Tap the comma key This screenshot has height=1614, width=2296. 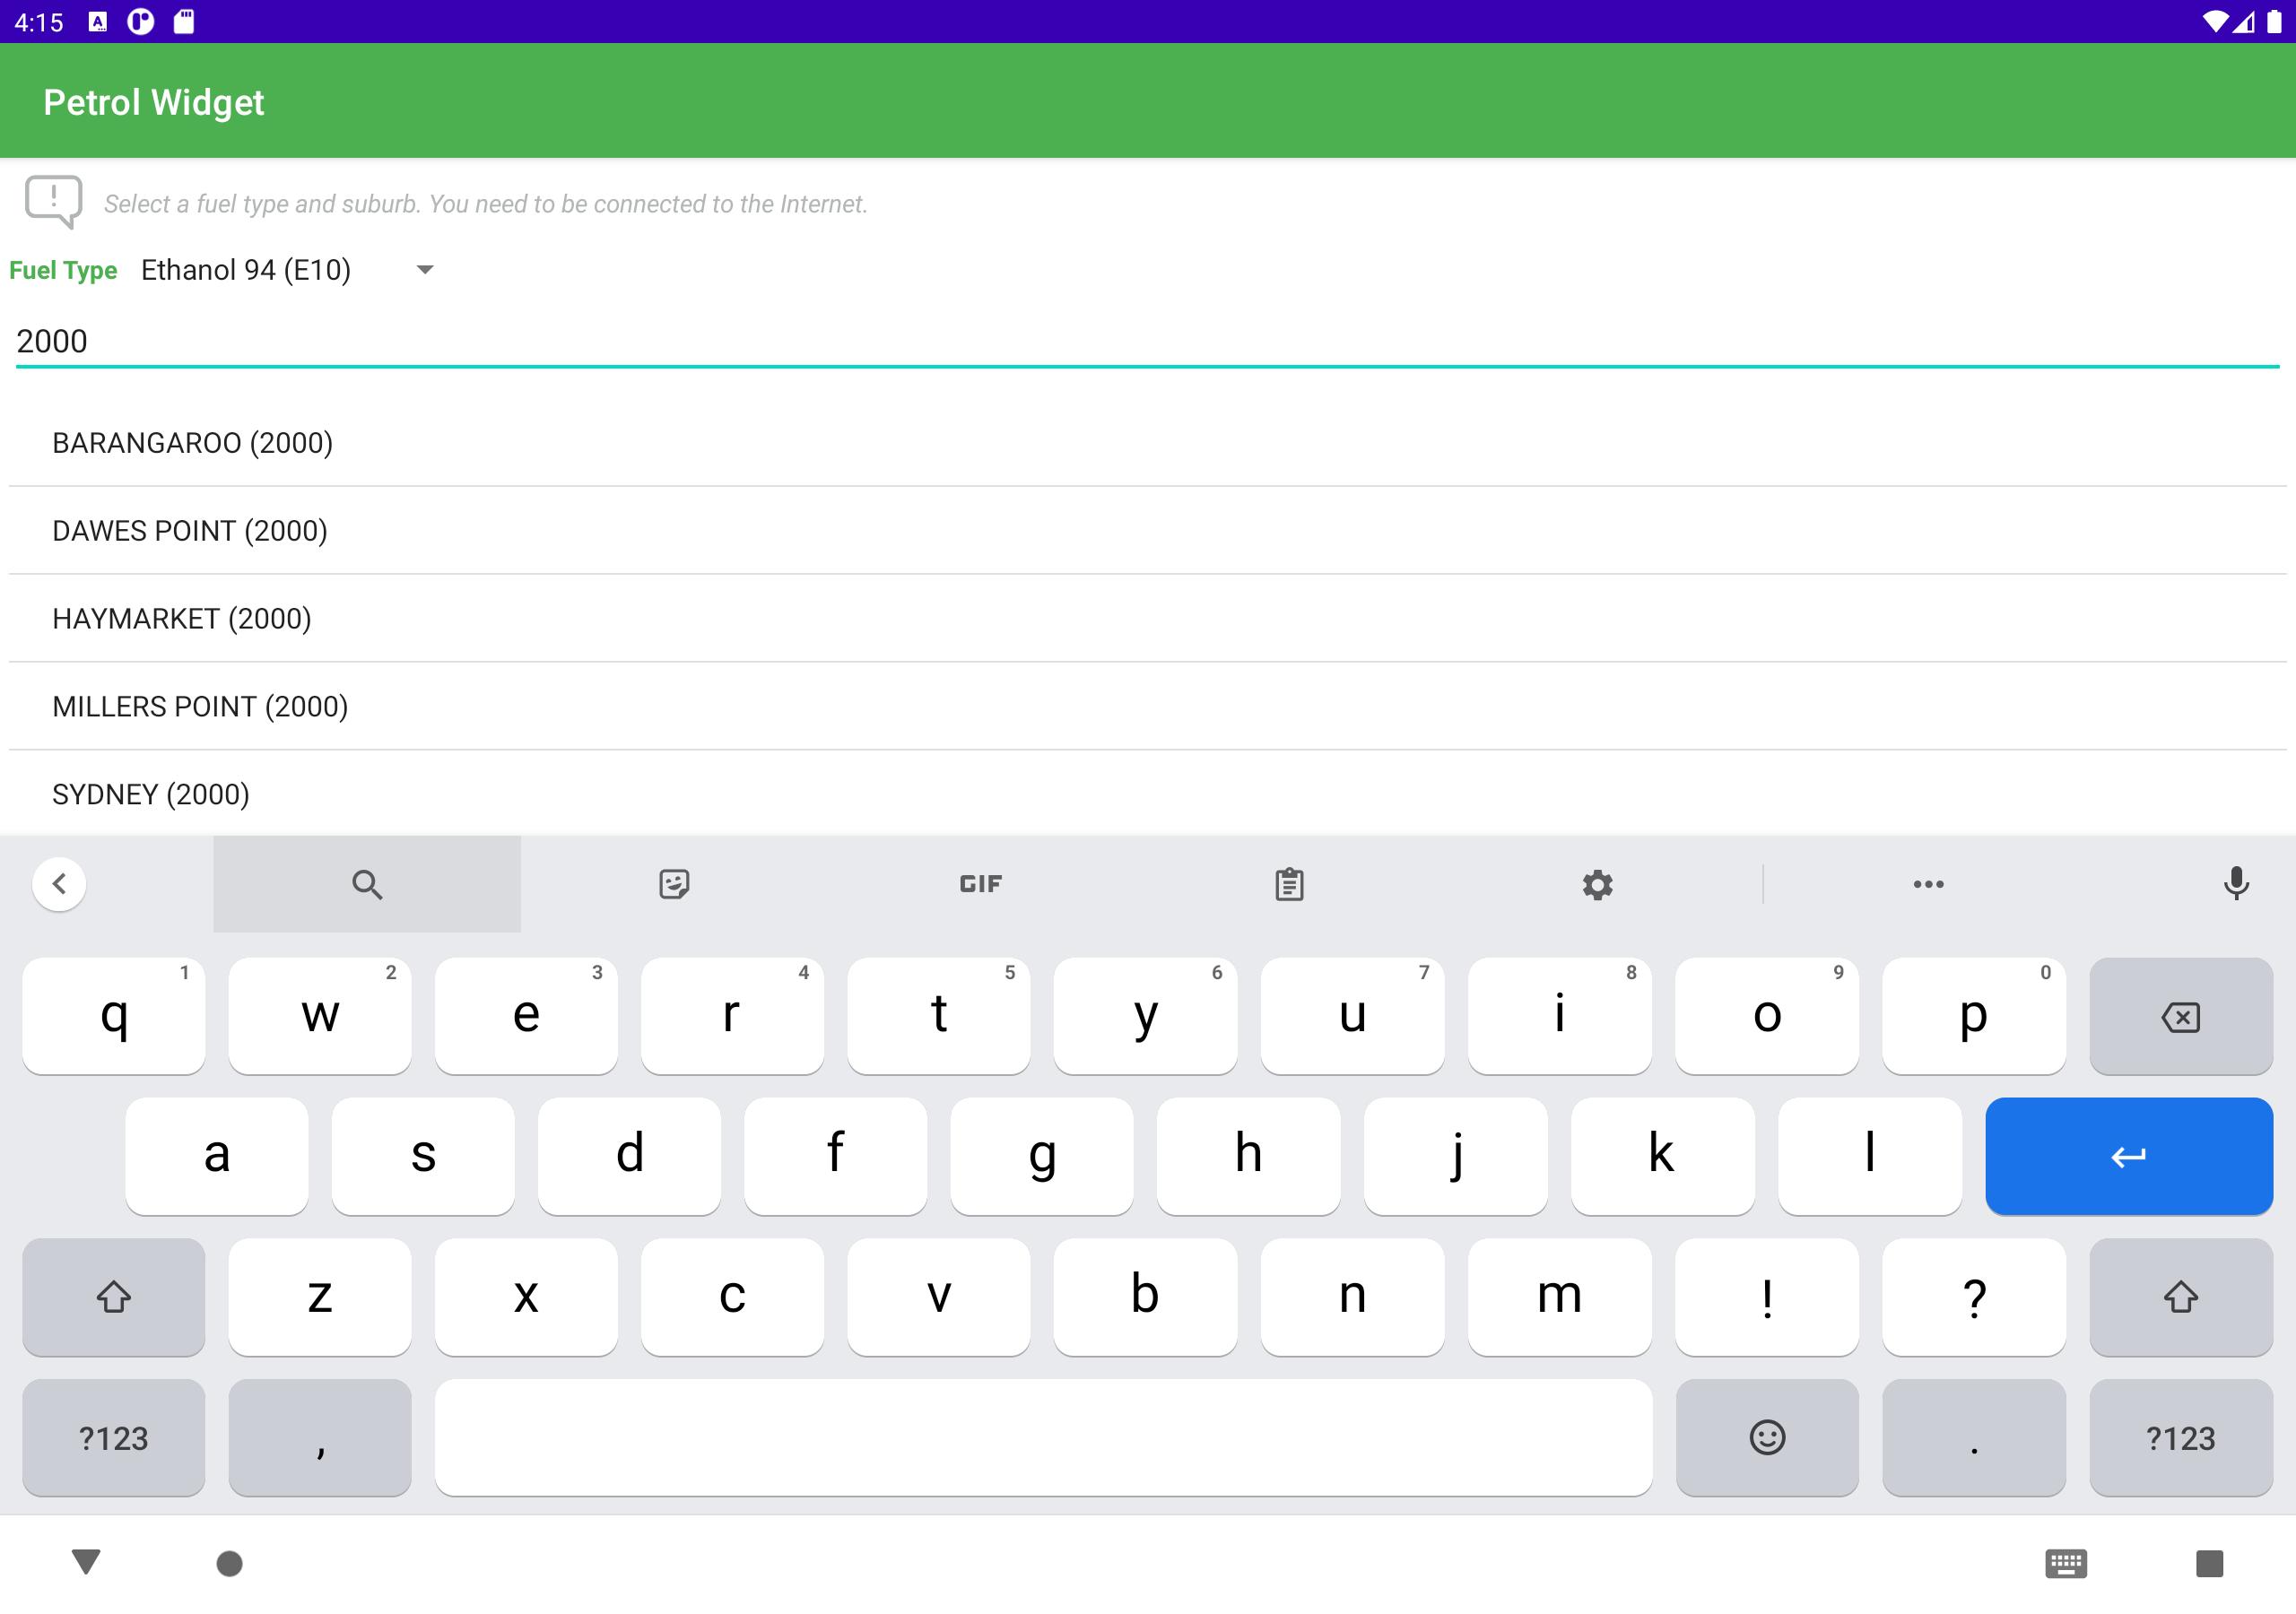[320, 1438]
